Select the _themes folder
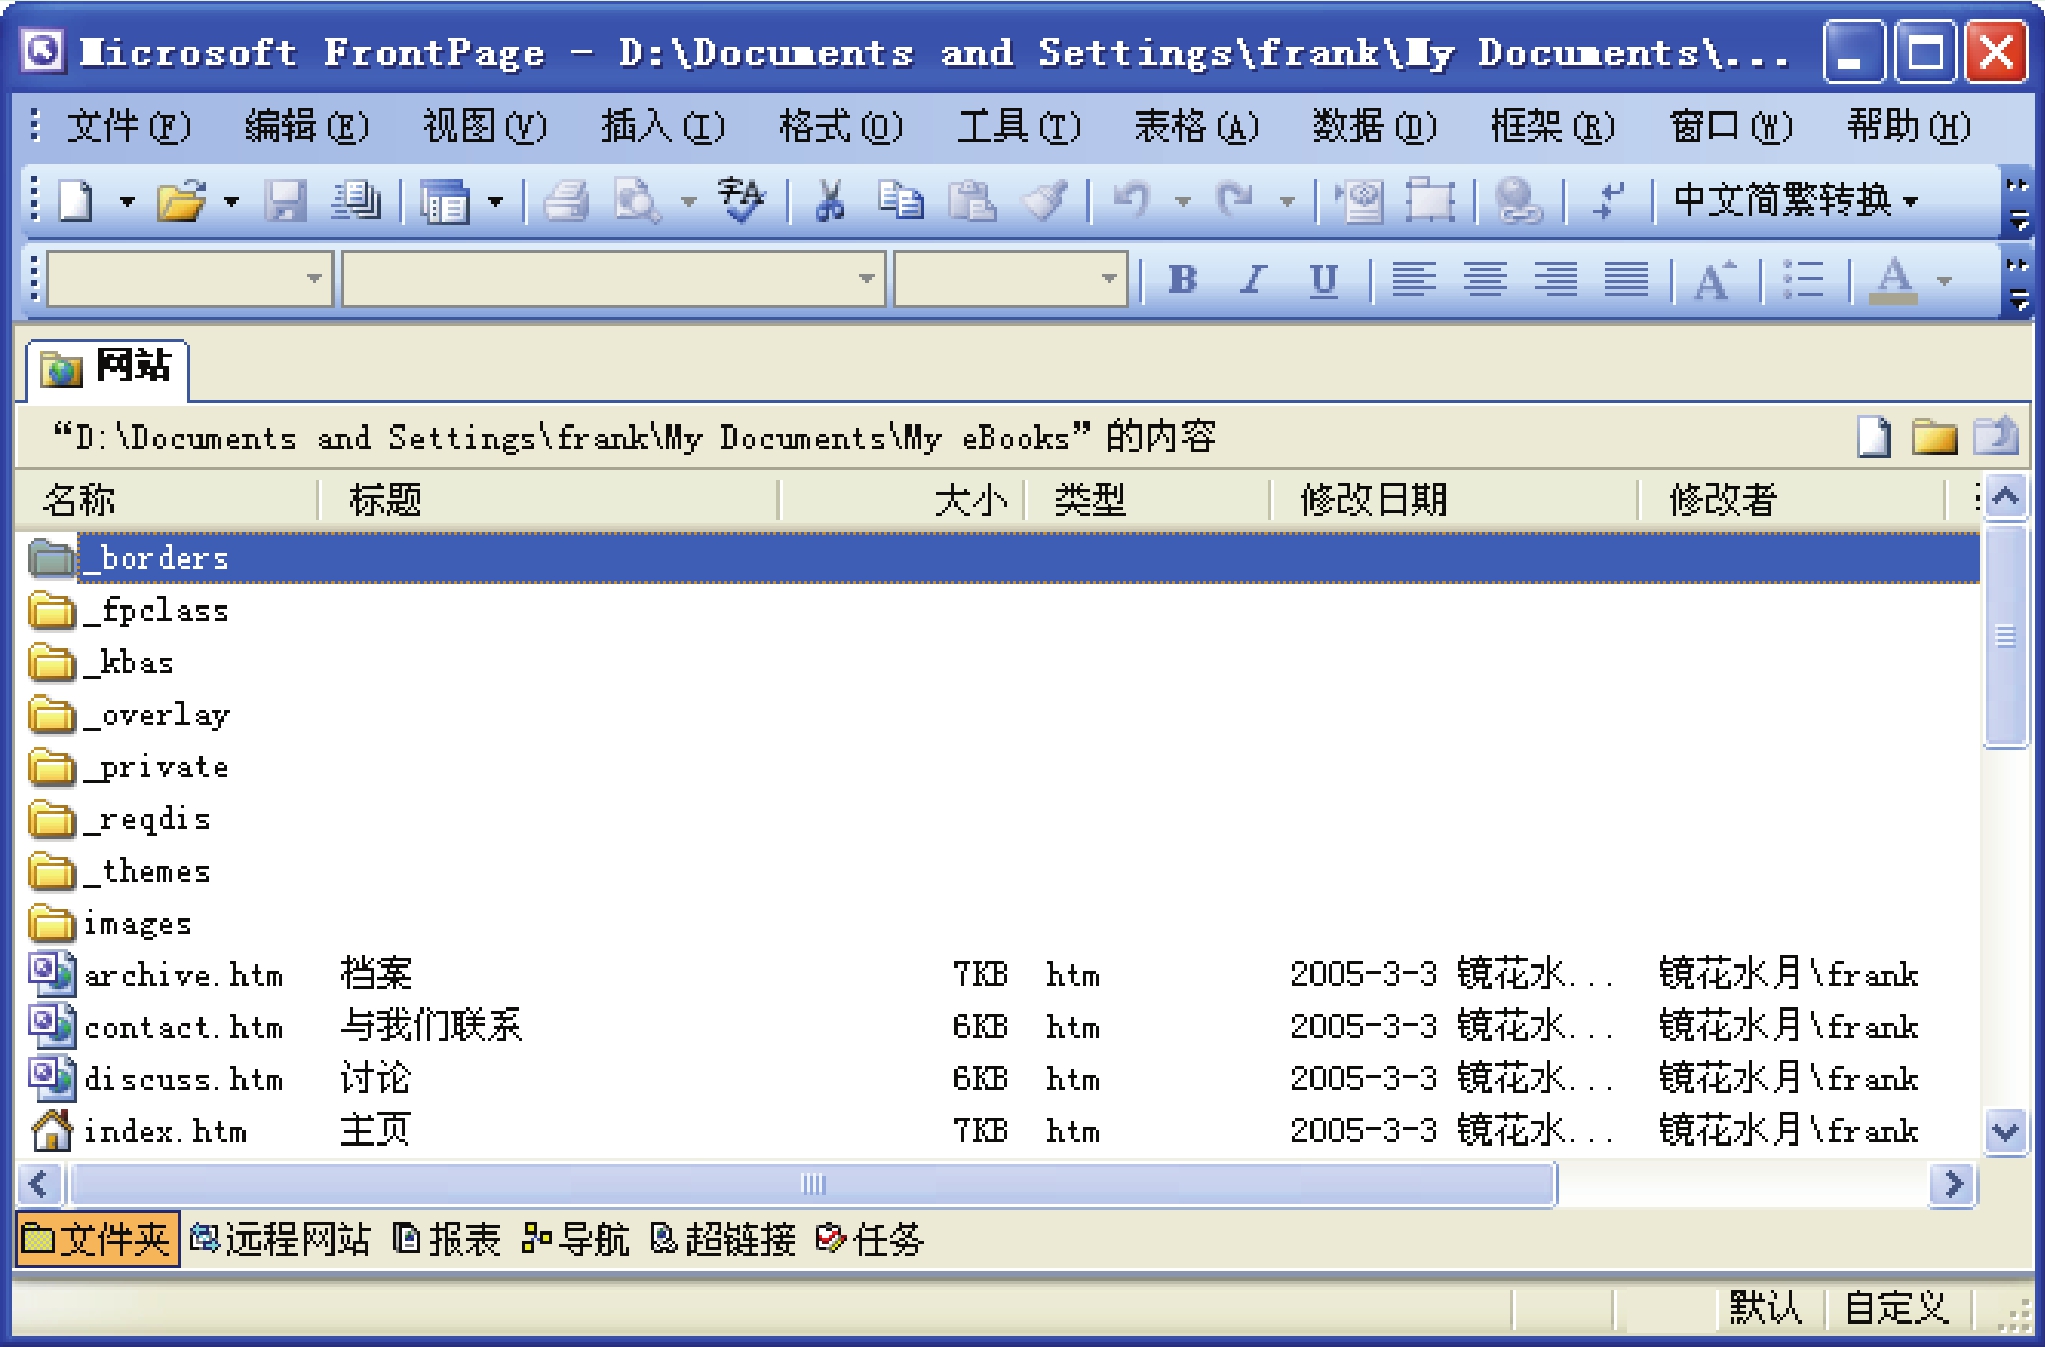2045x1347 pixels. (120, 871)
